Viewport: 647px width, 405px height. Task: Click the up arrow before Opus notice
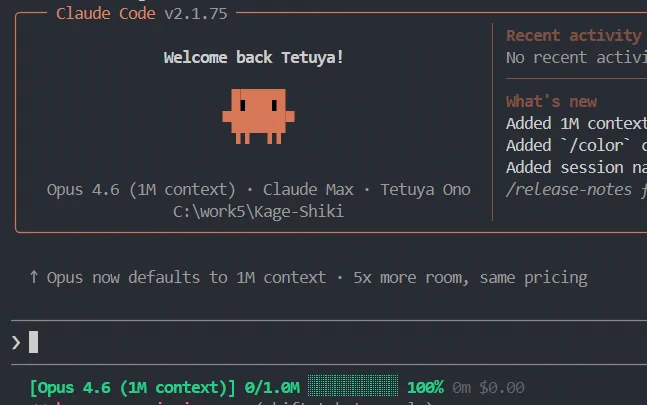[x=34, y=277]
